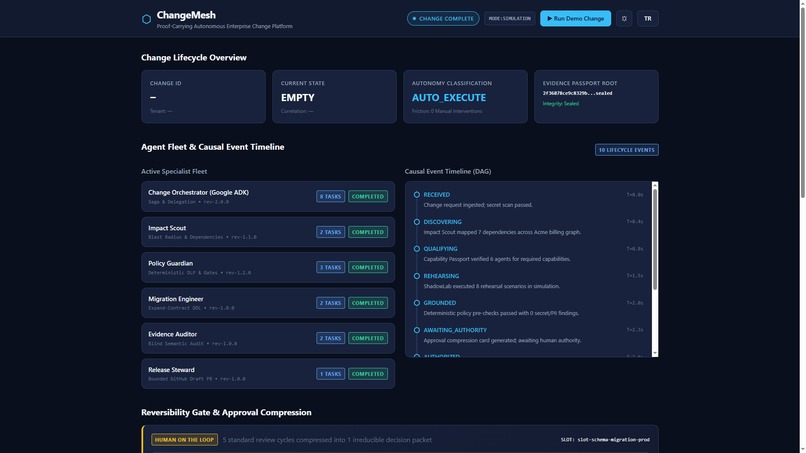Click the QUALIFYING event title
The image size is (806, 453).
click(x=441, y=249)
